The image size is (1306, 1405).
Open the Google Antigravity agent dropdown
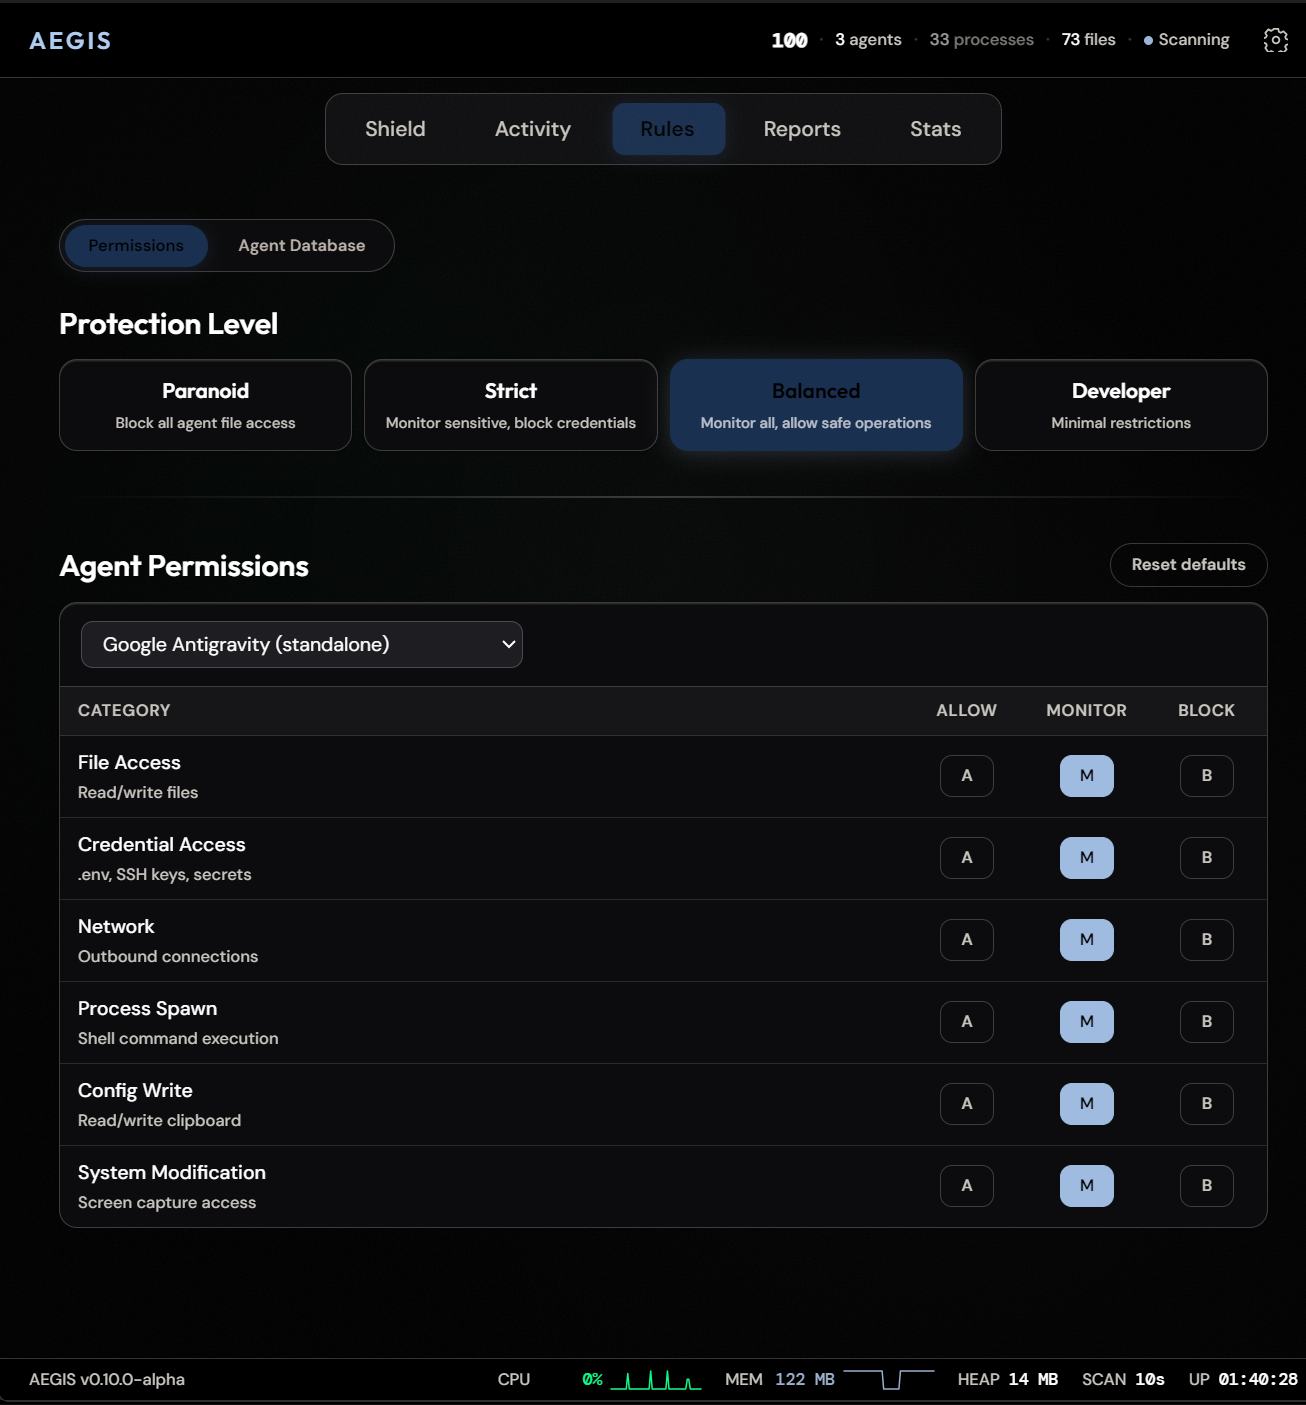(301, 645)
